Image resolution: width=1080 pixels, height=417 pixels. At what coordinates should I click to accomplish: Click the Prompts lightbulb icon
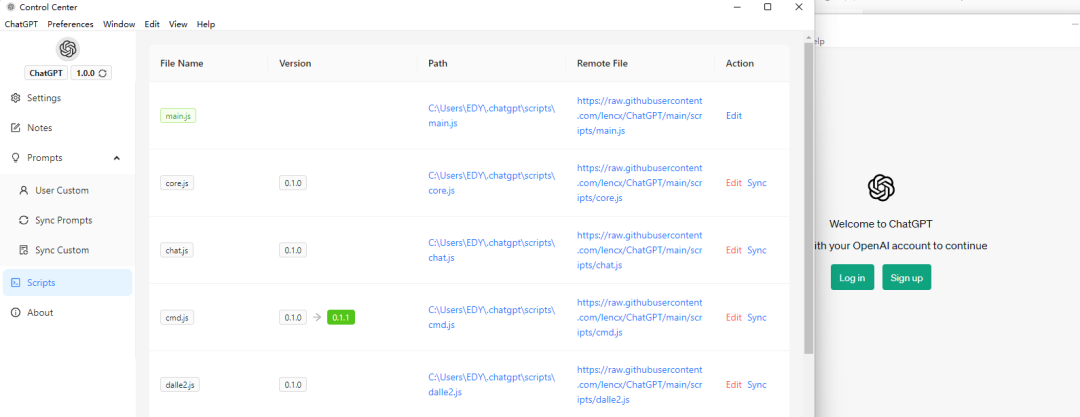(x=16, y=158)
